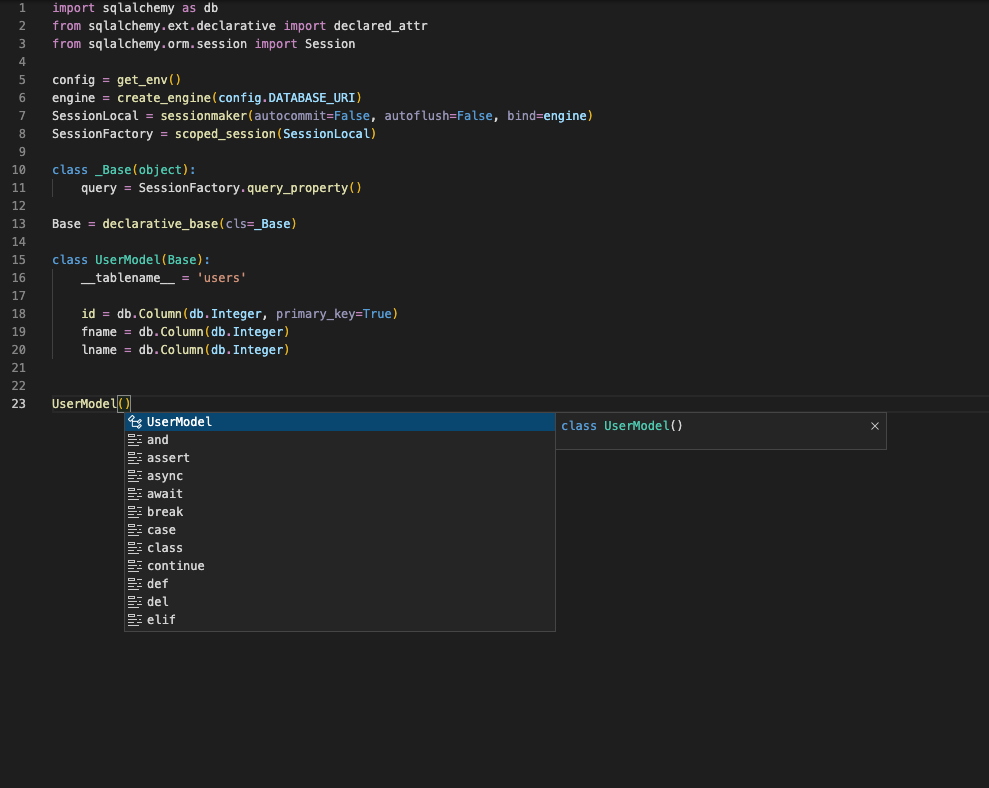Click the keyword icon beside 'case'
Screen dimensions: 989x788
135,530
